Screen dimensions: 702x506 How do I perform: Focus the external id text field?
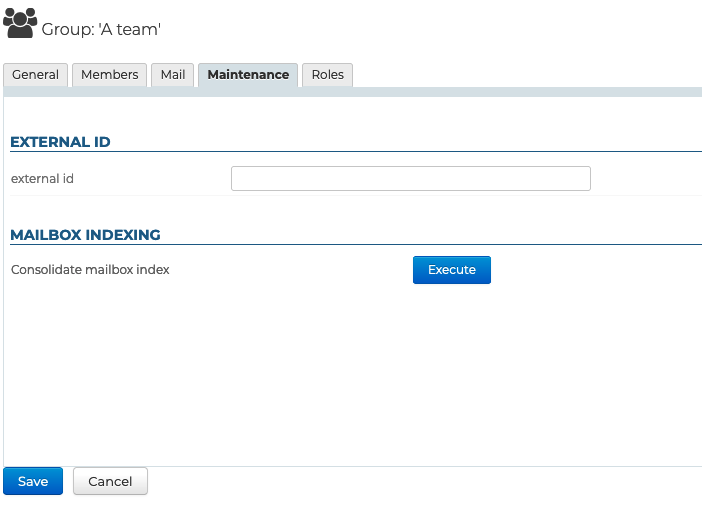coord(410,178)
